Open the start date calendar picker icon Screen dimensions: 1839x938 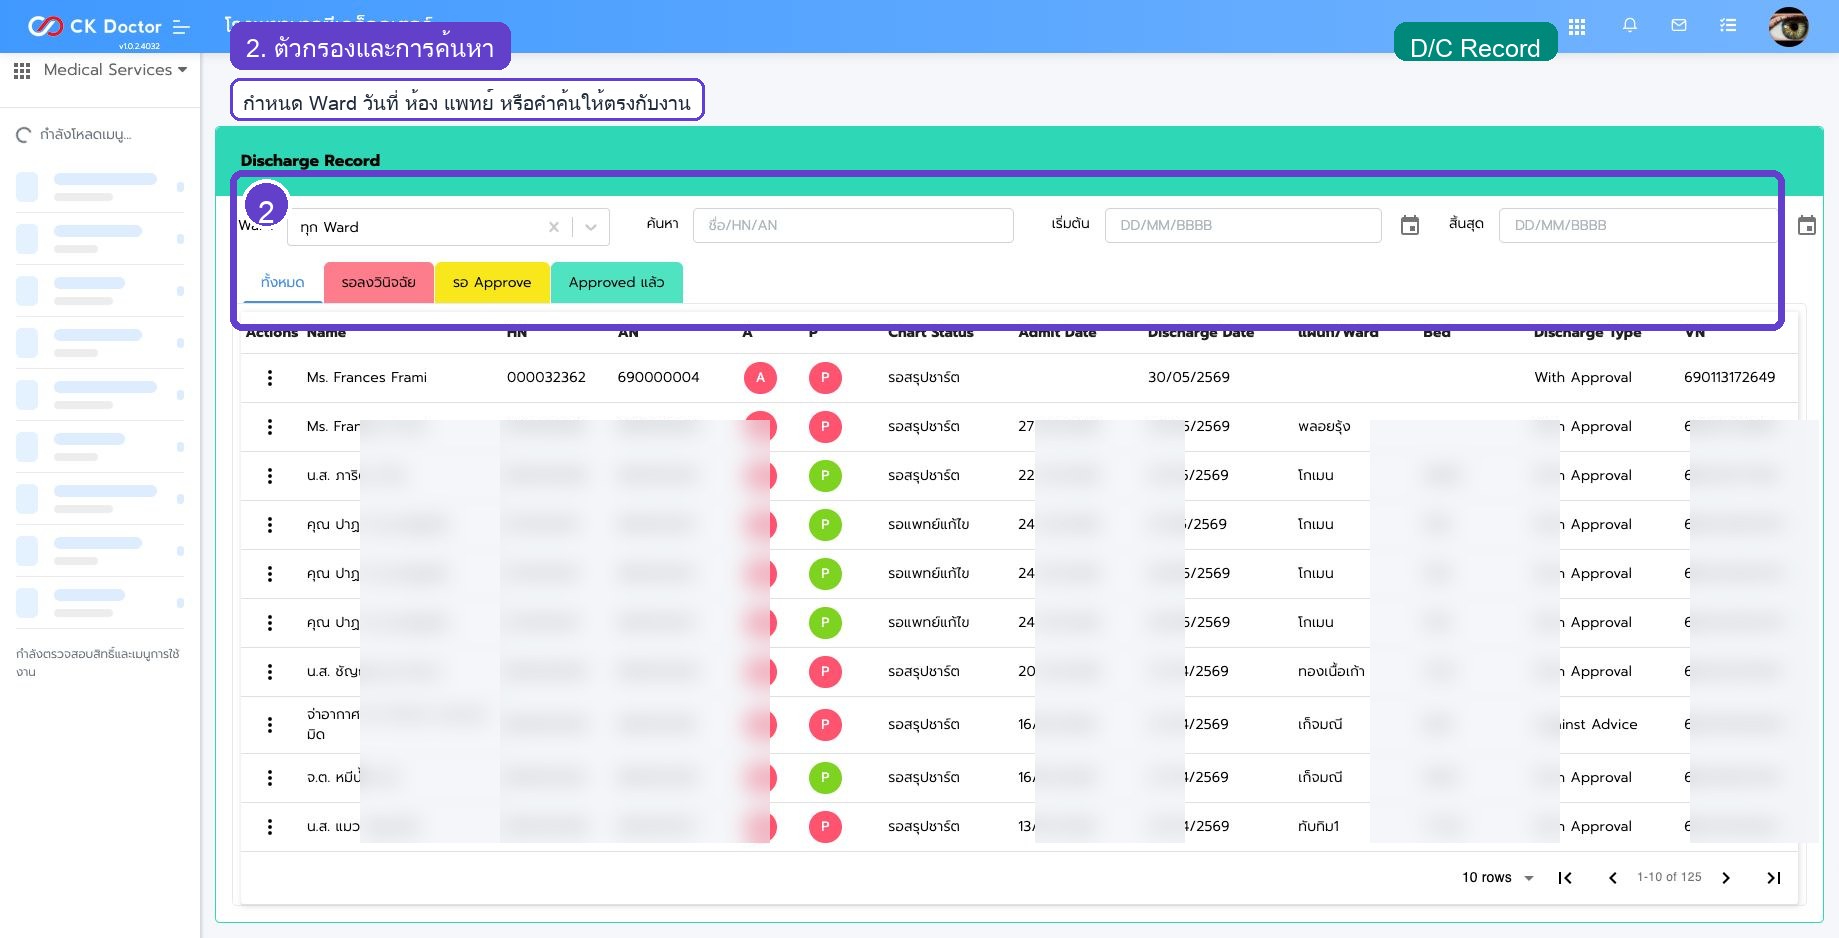point(1410,226)
